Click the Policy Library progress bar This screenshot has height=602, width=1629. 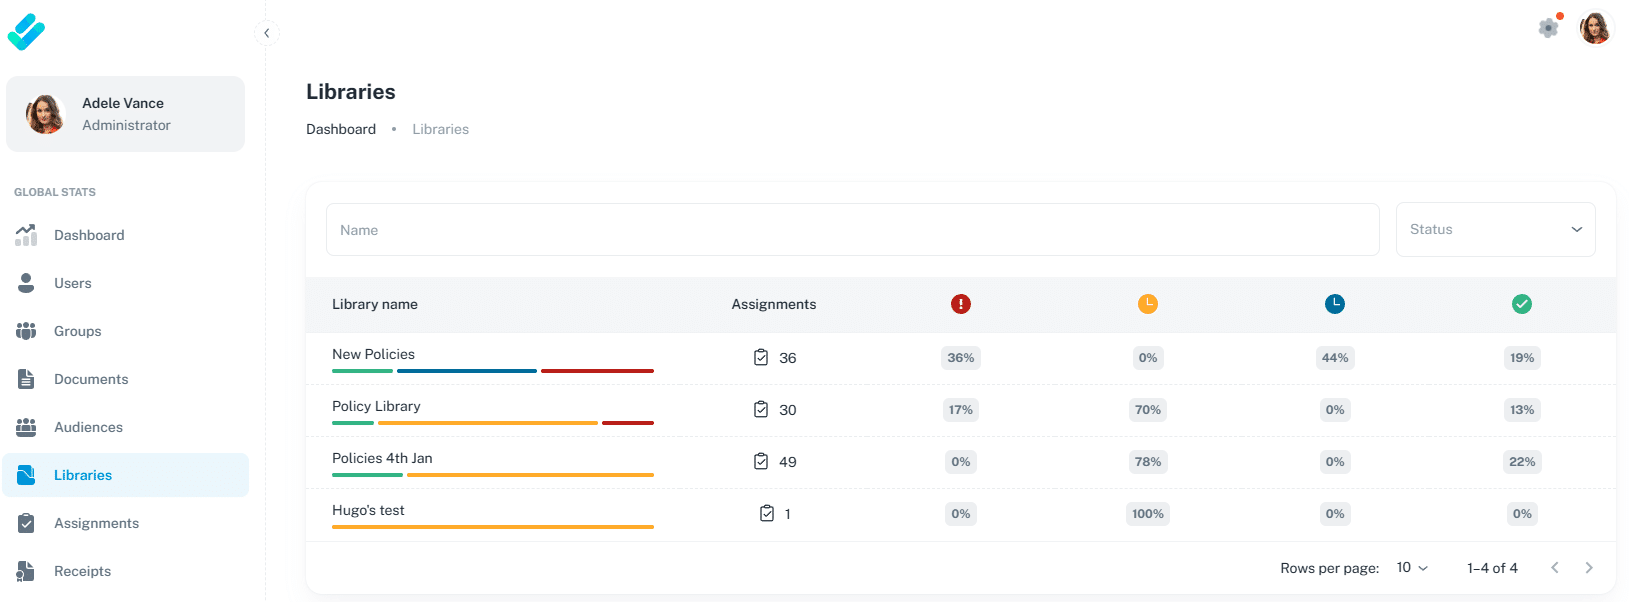(493, 423)
